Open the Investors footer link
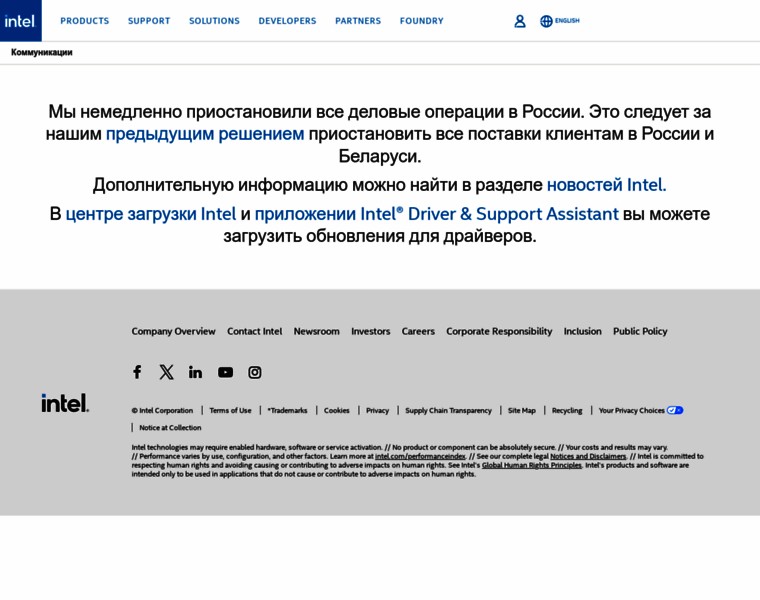Image resolution: width=760 pixels, height=600 pixels. point(371,332)
